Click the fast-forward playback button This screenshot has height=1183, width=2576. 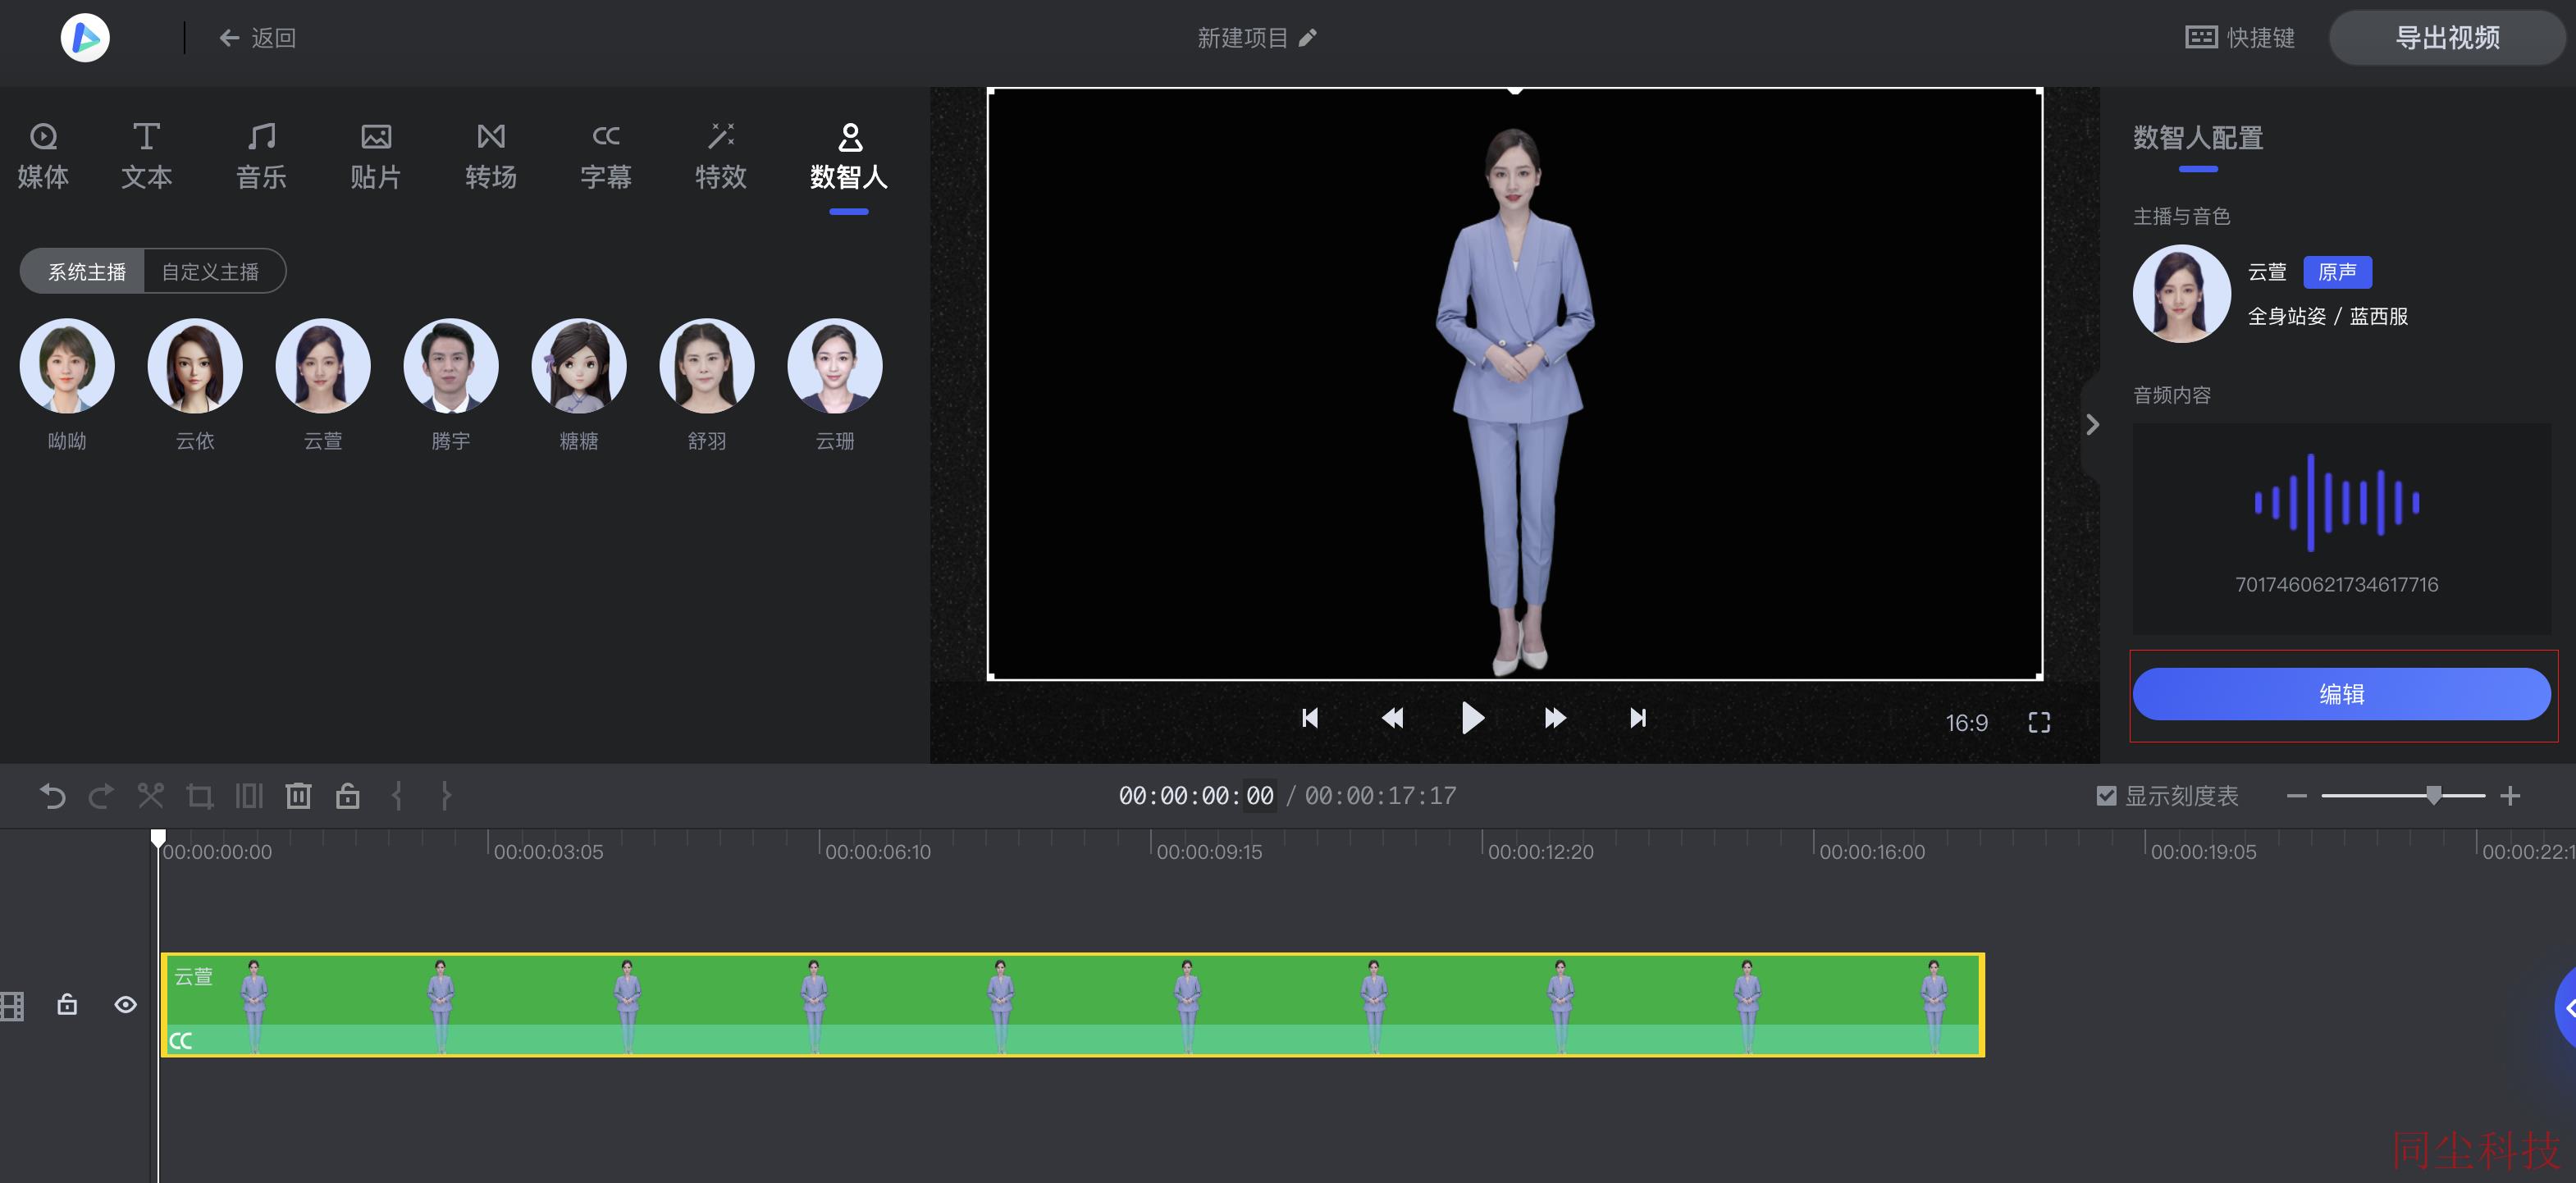1555,718
